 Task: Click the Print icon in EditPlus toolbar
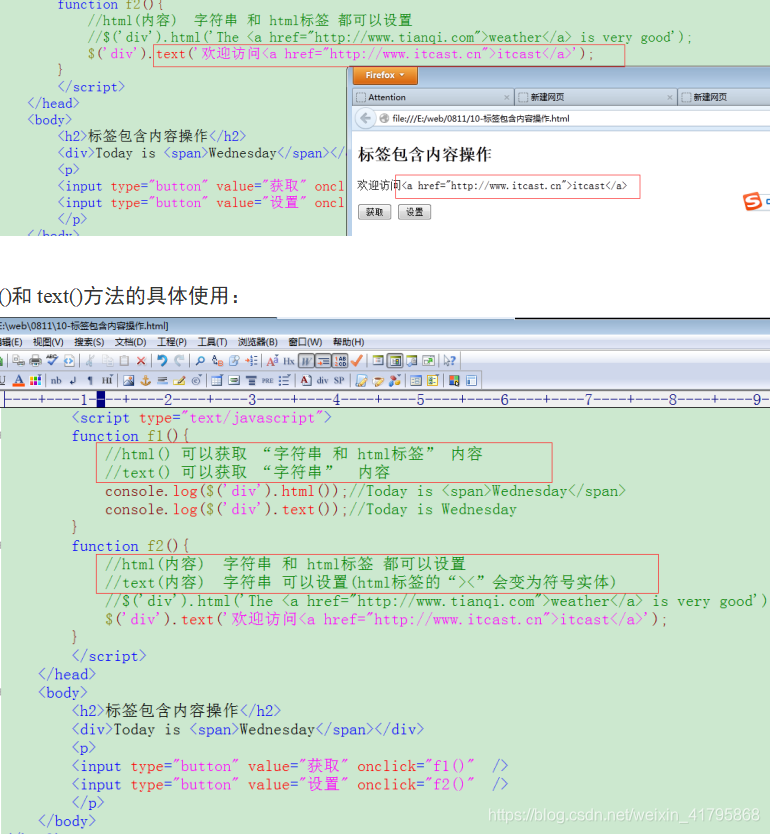coord(35,361)
